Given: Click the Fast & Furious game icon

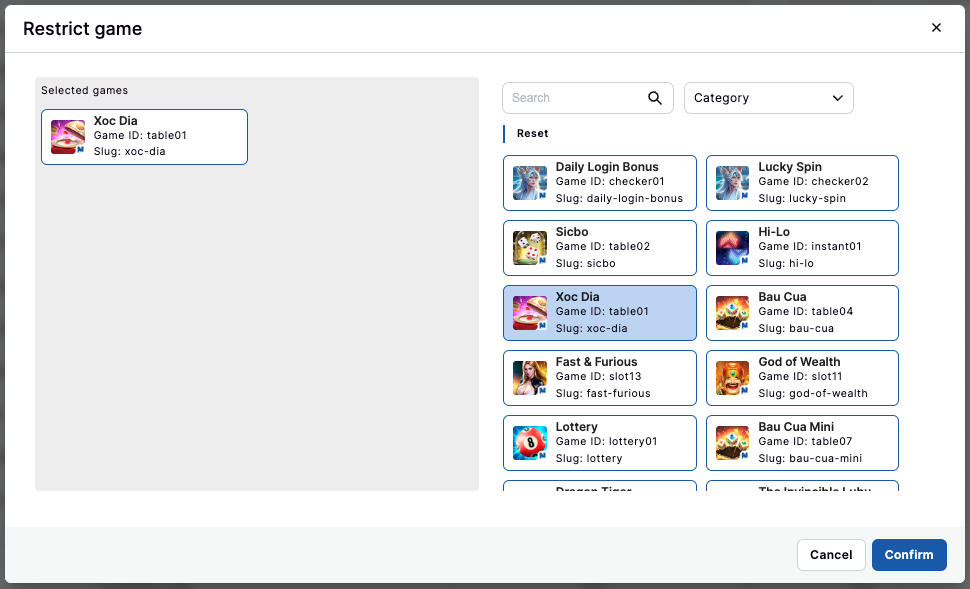Looking at the screenshot, I should coord(530,378).
